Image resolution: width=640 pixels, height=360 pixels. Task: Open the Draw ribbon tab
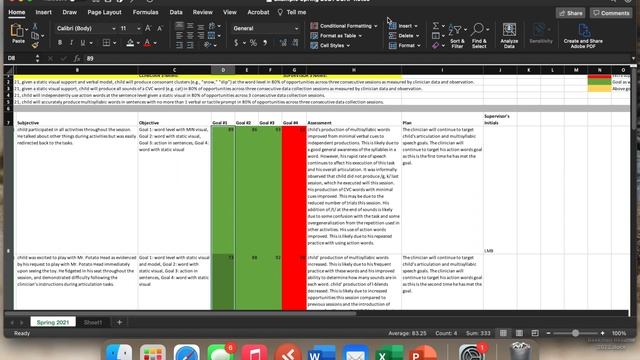[69, 12]
